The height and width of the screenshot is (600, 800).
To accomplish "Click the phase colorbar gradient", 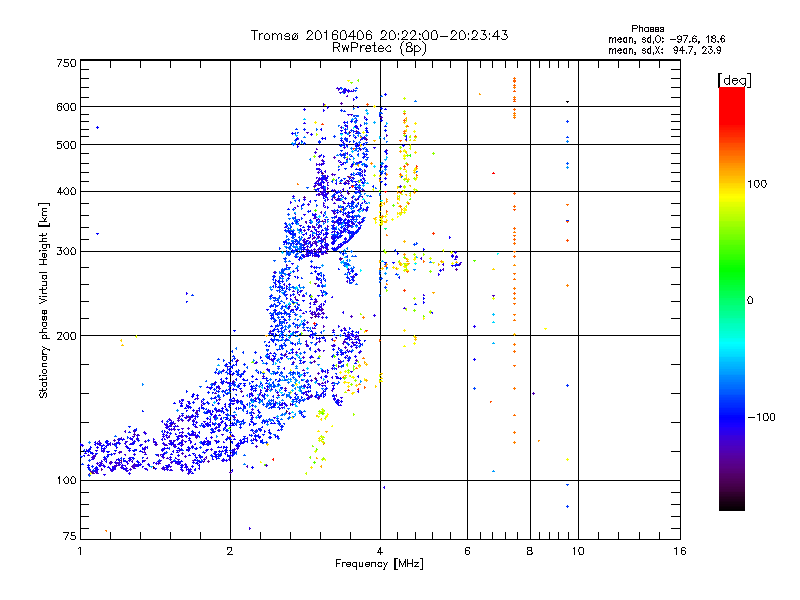I will click(x=732, y=298).
